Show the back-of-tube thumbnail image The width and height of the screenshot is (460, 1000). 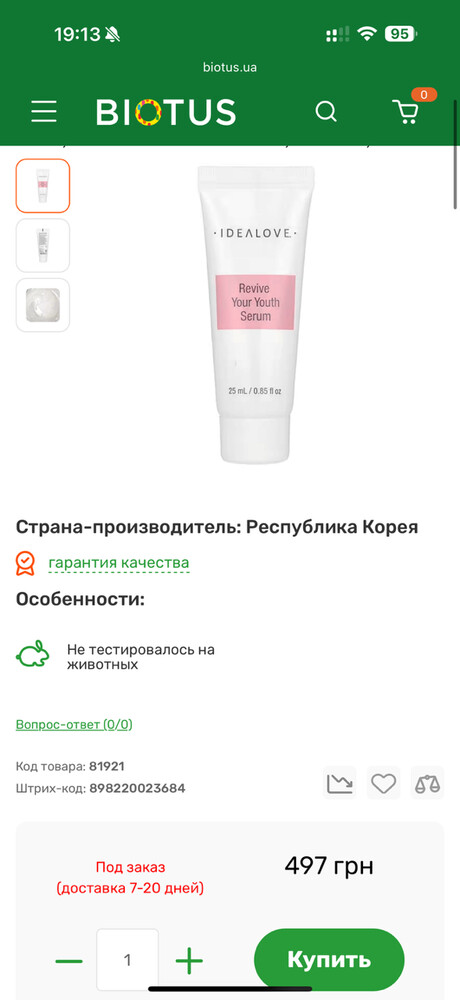pos(43,246)
